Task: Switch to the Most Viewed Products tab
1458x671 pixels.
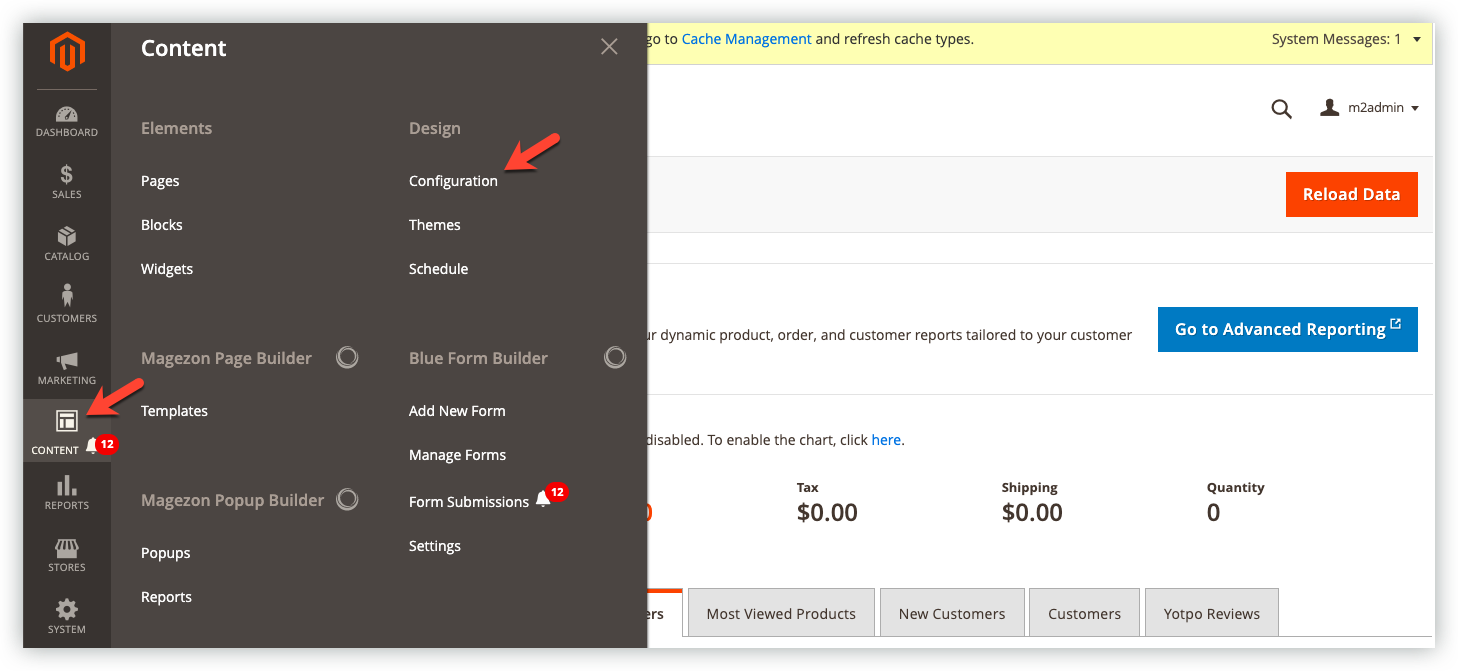Action: tap(781, 612)
